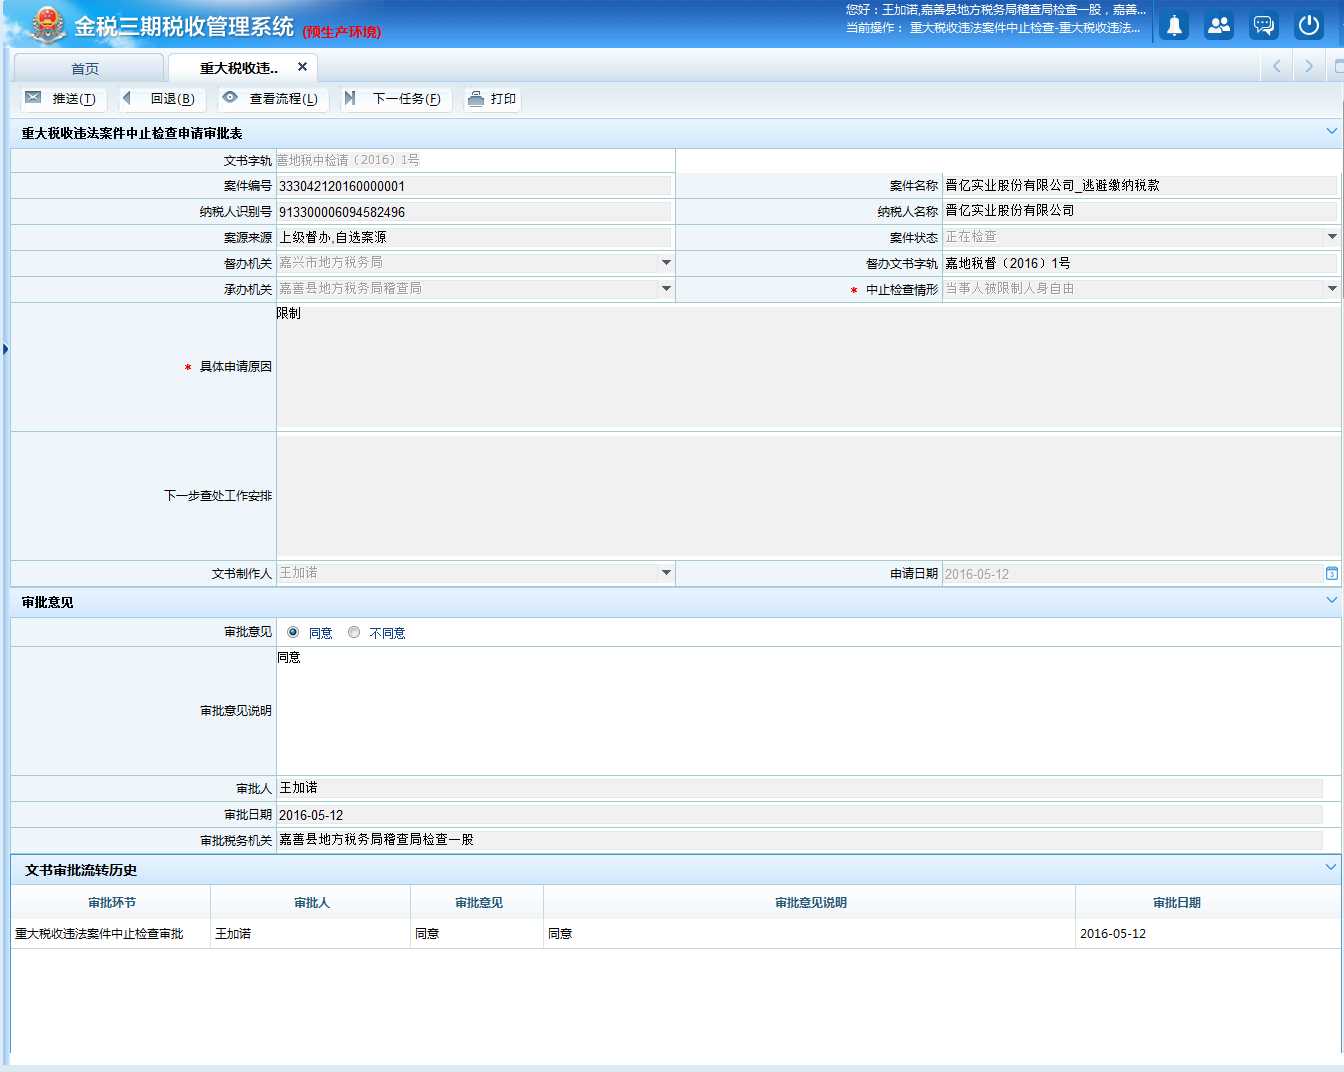Click the skip icon beside 下一任务(F)
Screen dimensions: 1344x1072
tap(350, 98)
